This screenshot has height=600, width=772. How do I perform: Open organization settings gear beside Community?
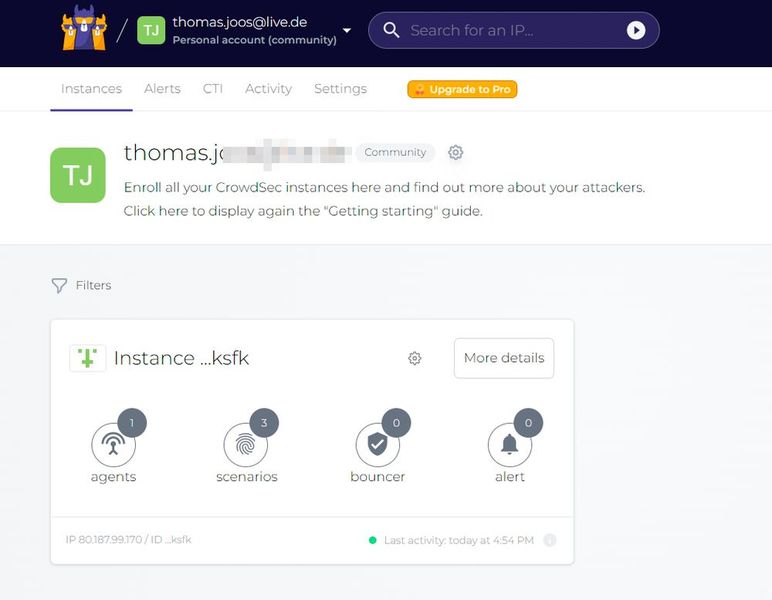tap(455, 153)
